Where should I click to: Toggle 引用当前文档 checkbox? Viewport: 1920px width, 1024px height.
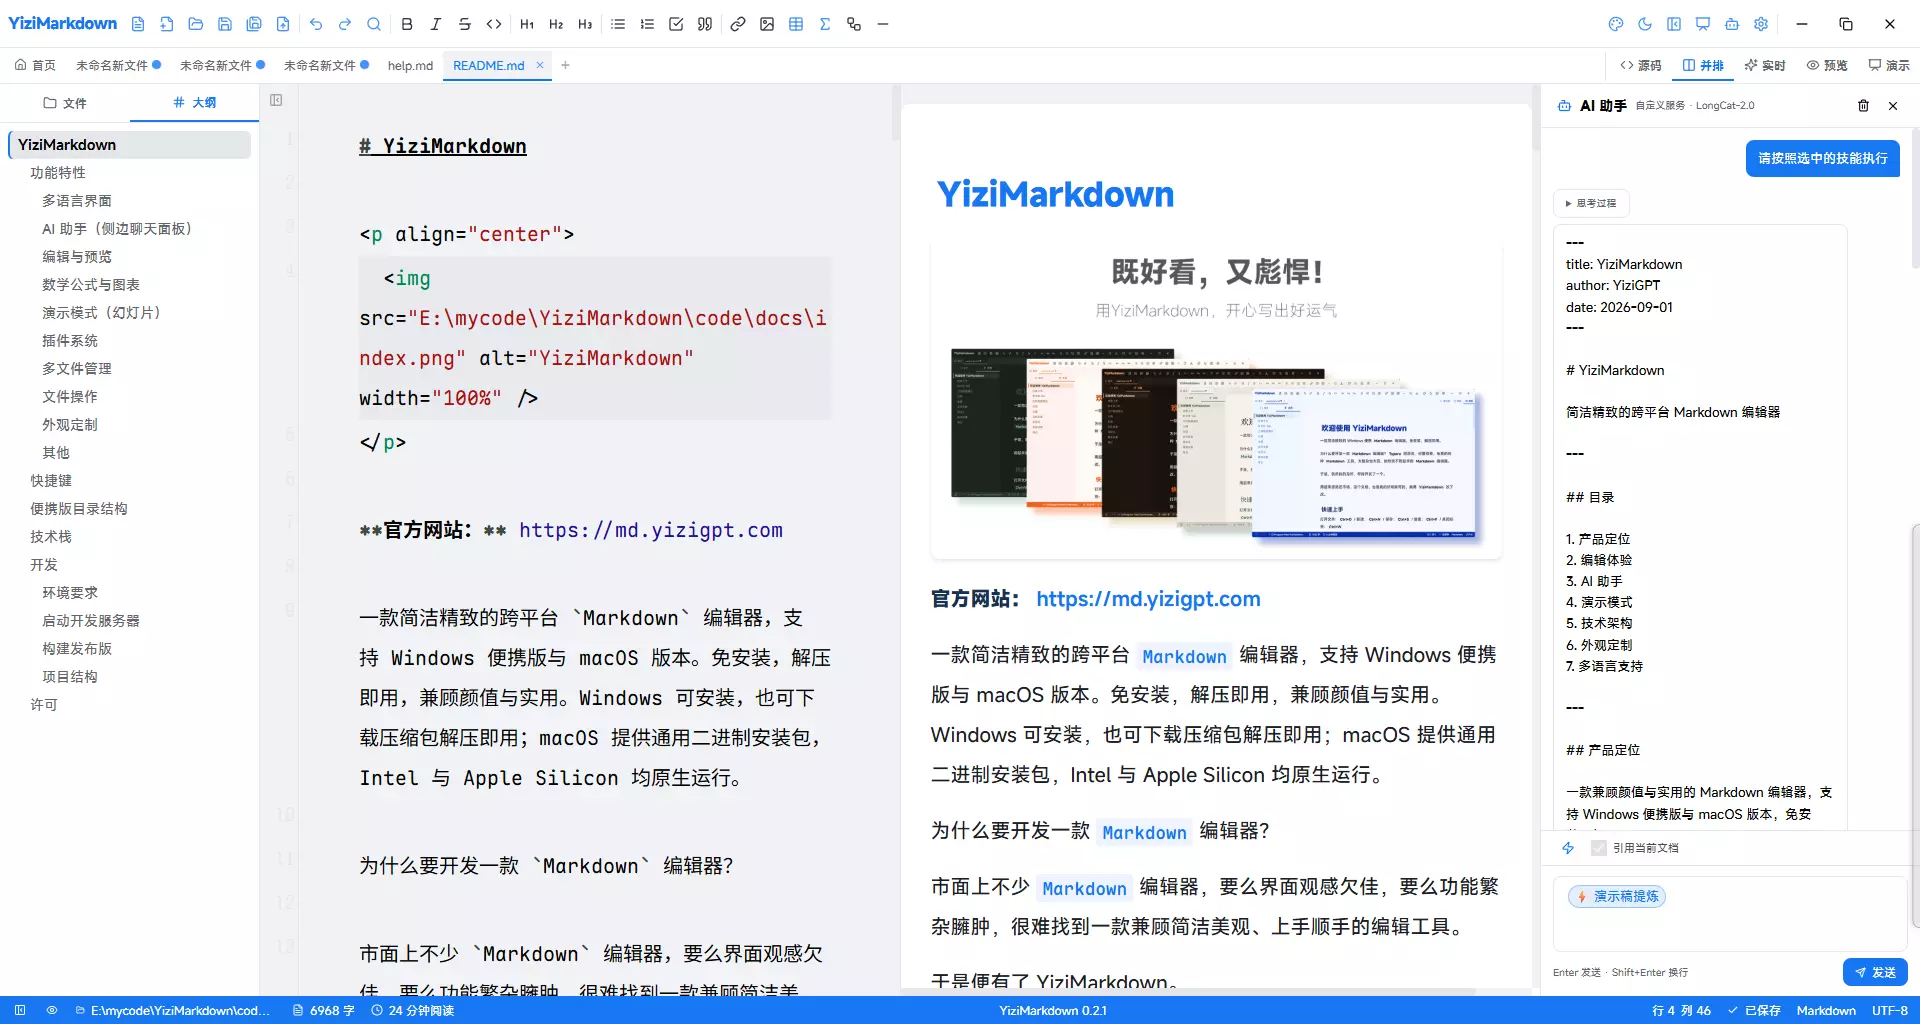(x=1599, y=848)
